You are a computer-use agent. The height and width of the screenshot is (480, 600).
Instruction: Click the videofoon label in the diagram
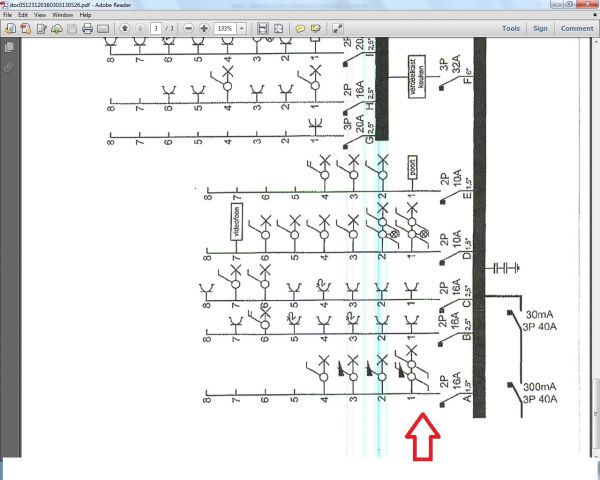pyautogui.click(x=236, y=222)
